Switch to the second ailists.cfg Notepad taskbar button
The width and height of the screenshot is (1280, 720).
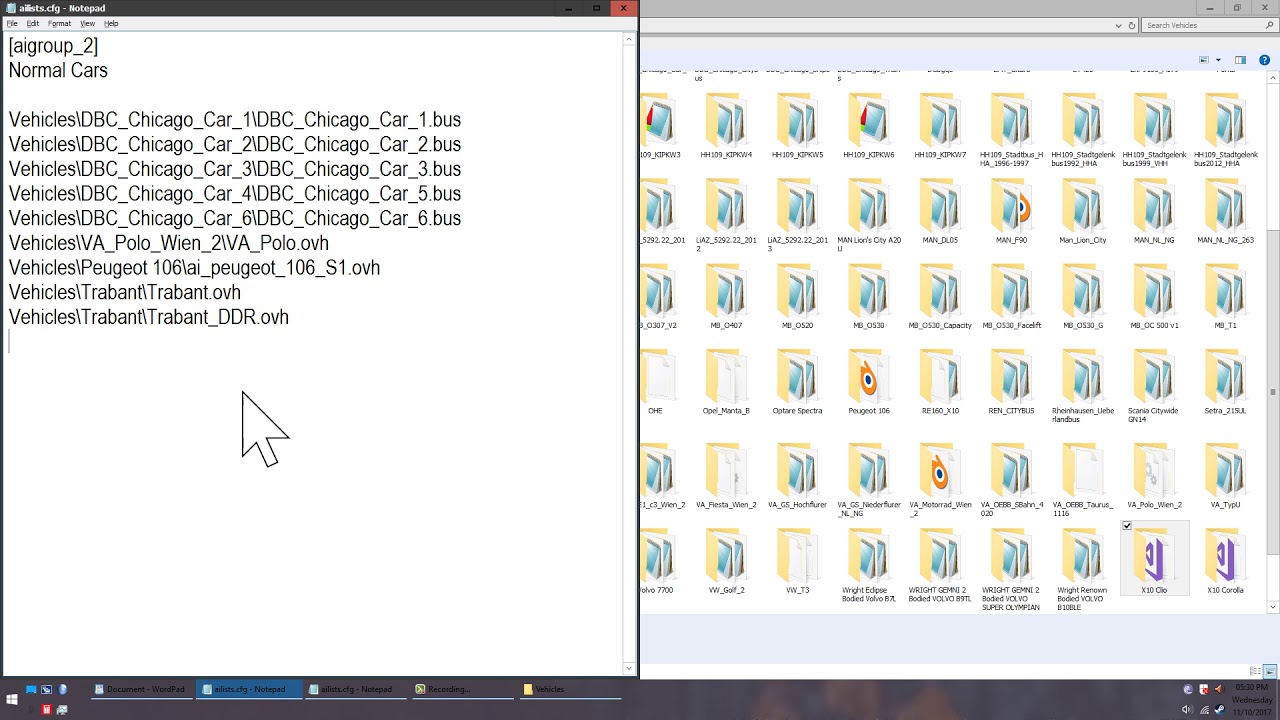(x=356, y=689)
